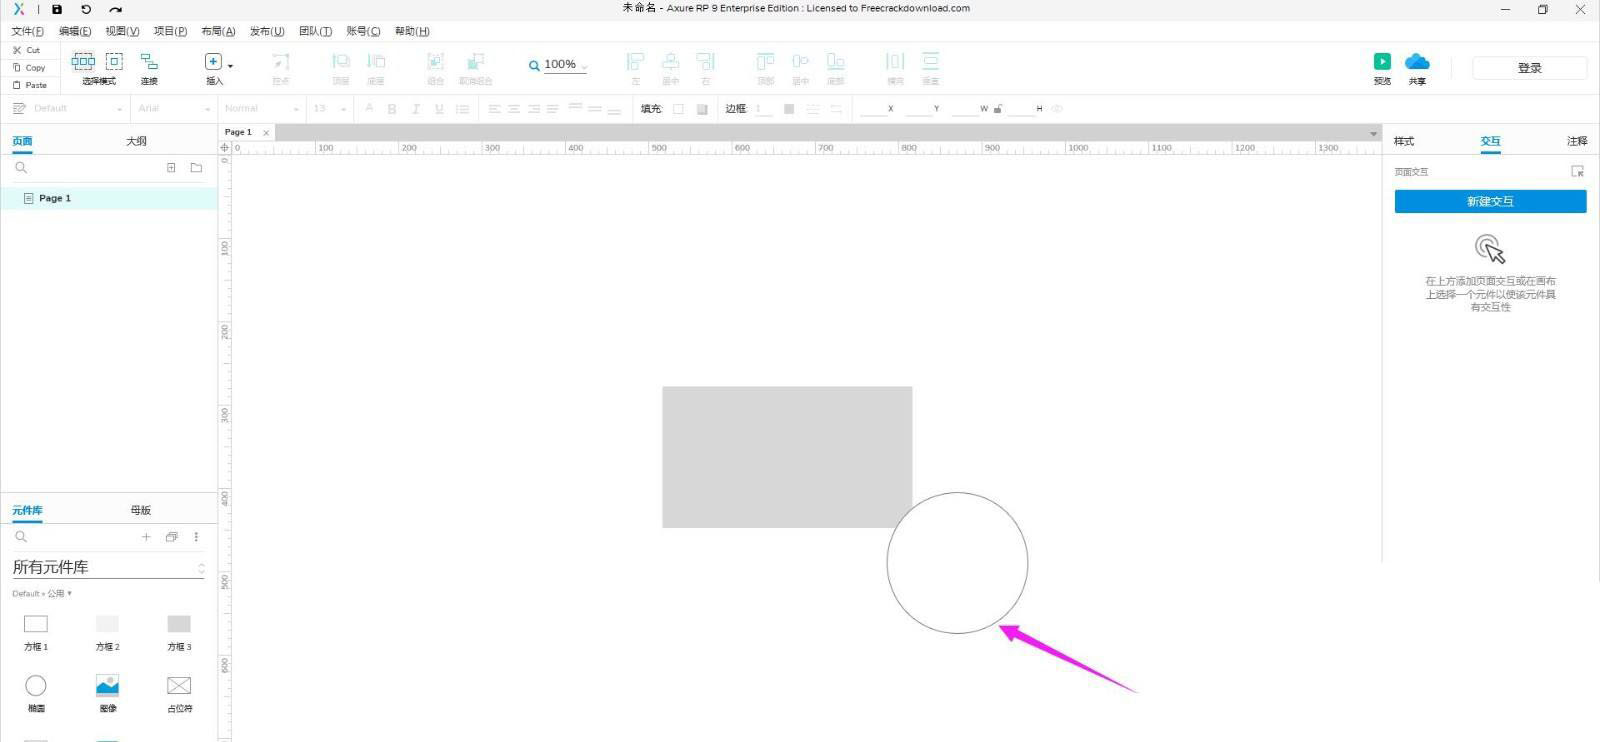This screenshot has height=742, width=1600.
Task: Pick the 图像 (Image) widget from library
Action: (x=107, y=686)
